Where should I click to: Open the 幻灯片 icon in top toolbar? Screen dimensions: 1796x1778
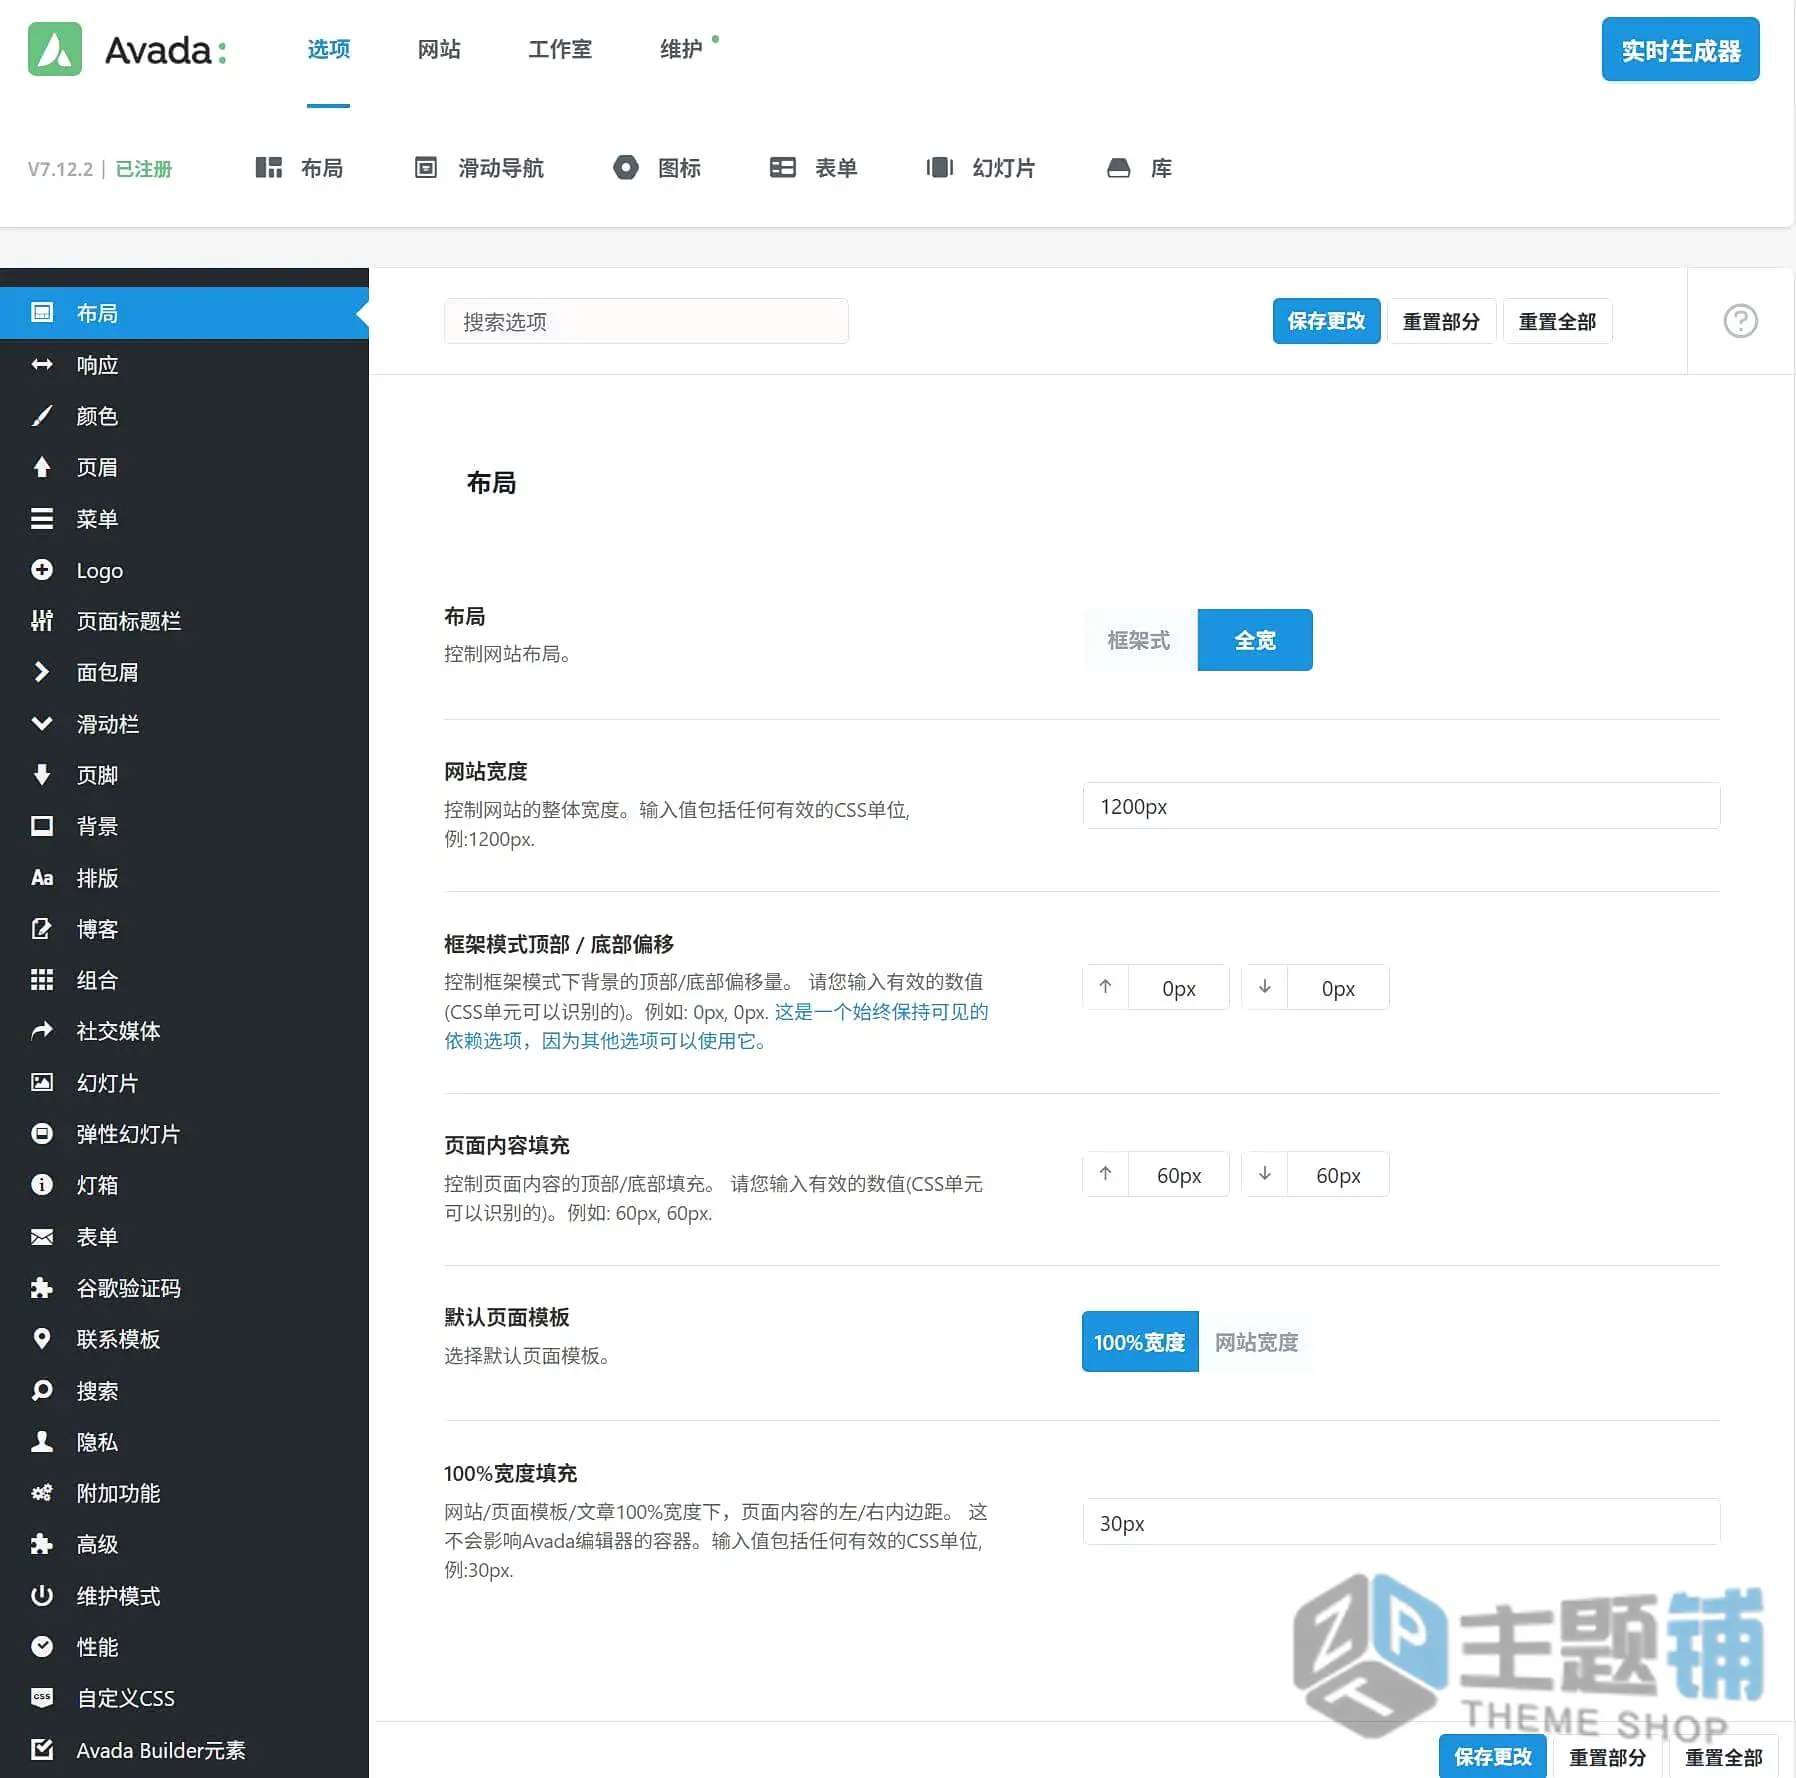tap(940, 168)
